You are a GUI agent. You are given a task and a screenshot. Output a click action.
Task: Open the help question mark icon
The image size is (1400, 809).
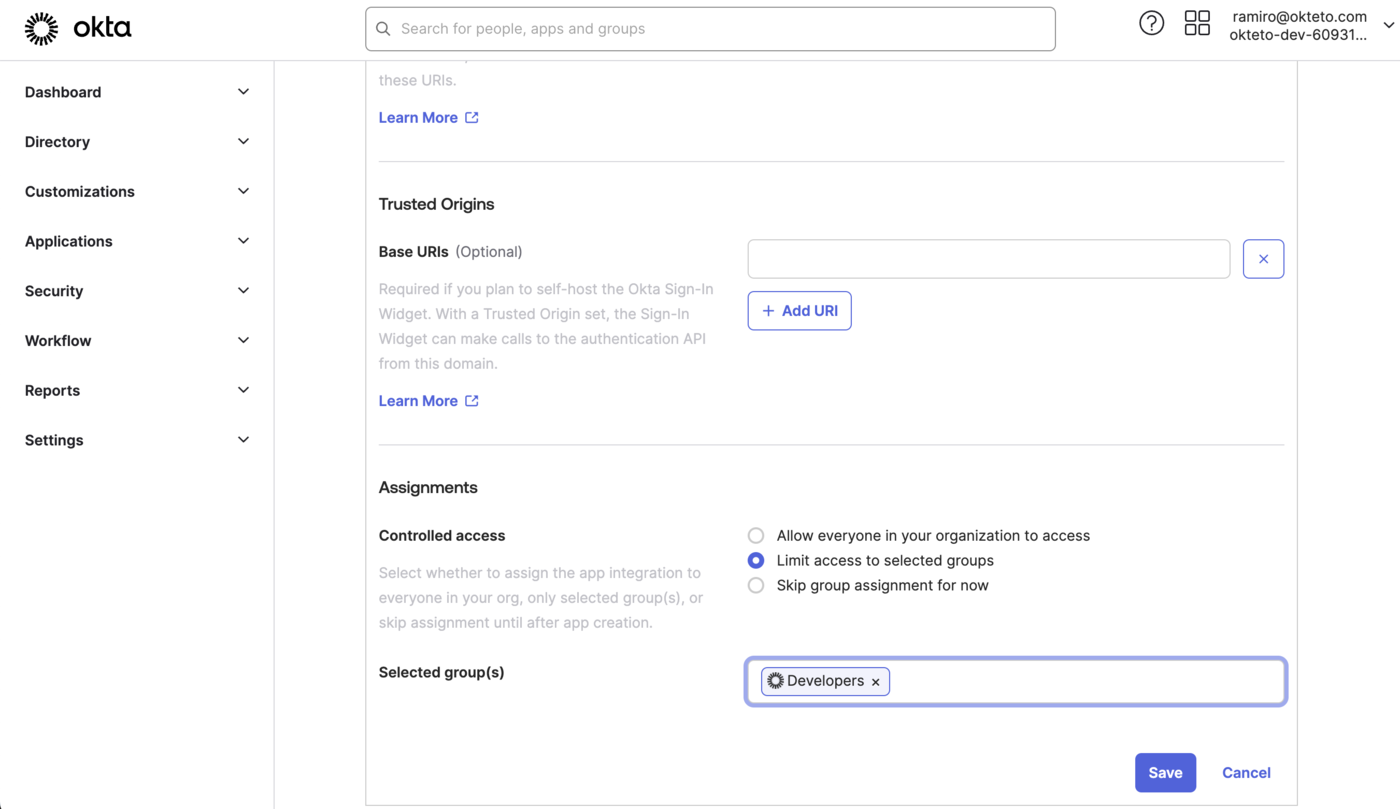pyautogui.click(x=1151, y=22)
